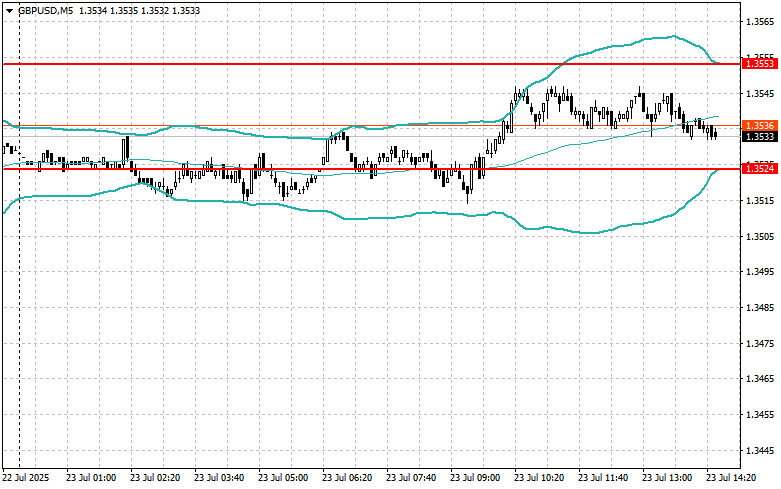Screen dimensions: 781x489
Task: Click the 1.3505 price scale value
Action: click(x=760, y=236)
